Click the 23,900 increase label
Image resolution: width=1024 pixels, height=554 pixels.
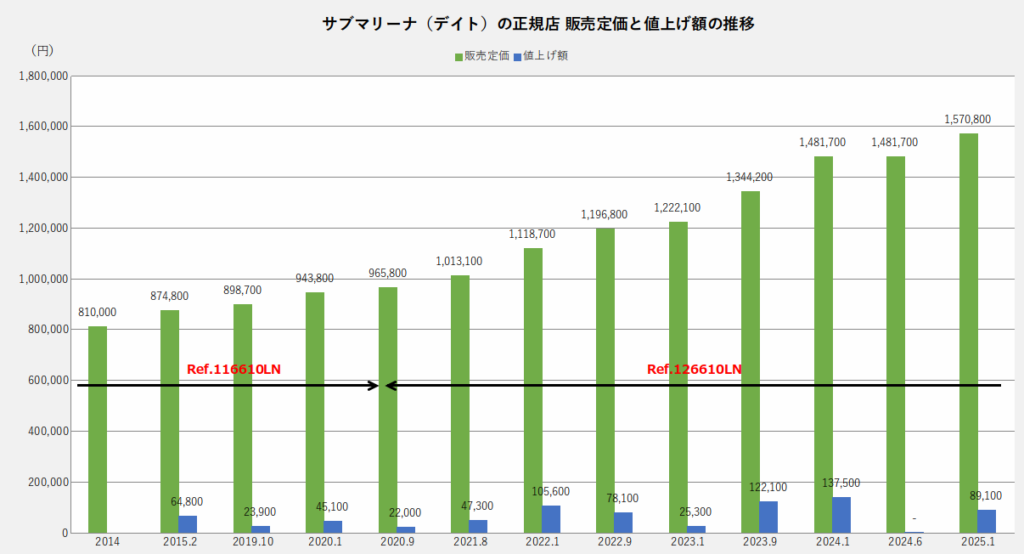click(x=260, y=512)
